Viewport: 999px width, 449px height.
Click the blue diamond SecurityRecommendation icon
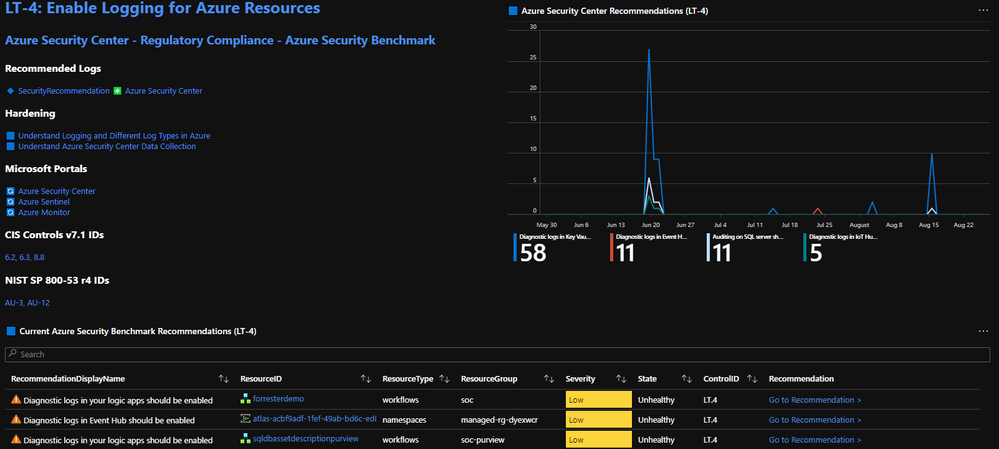pyautogui.click(x=10, y=91)
